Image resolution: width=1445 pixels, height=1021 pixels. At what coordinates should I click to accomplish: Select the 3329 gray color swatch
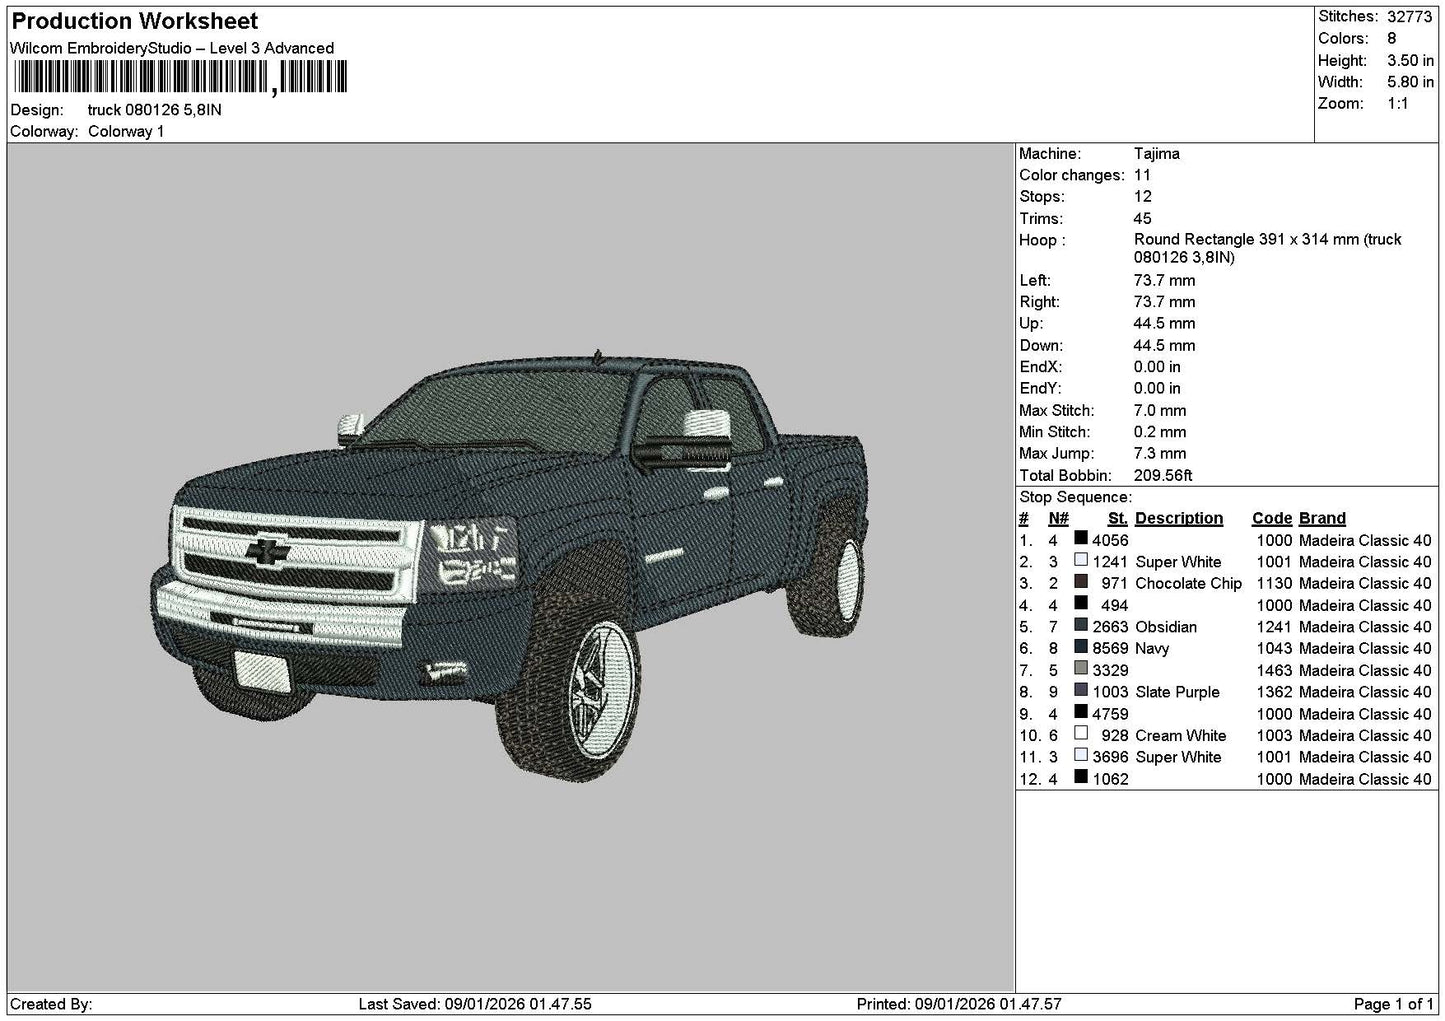coord(1081,669)
